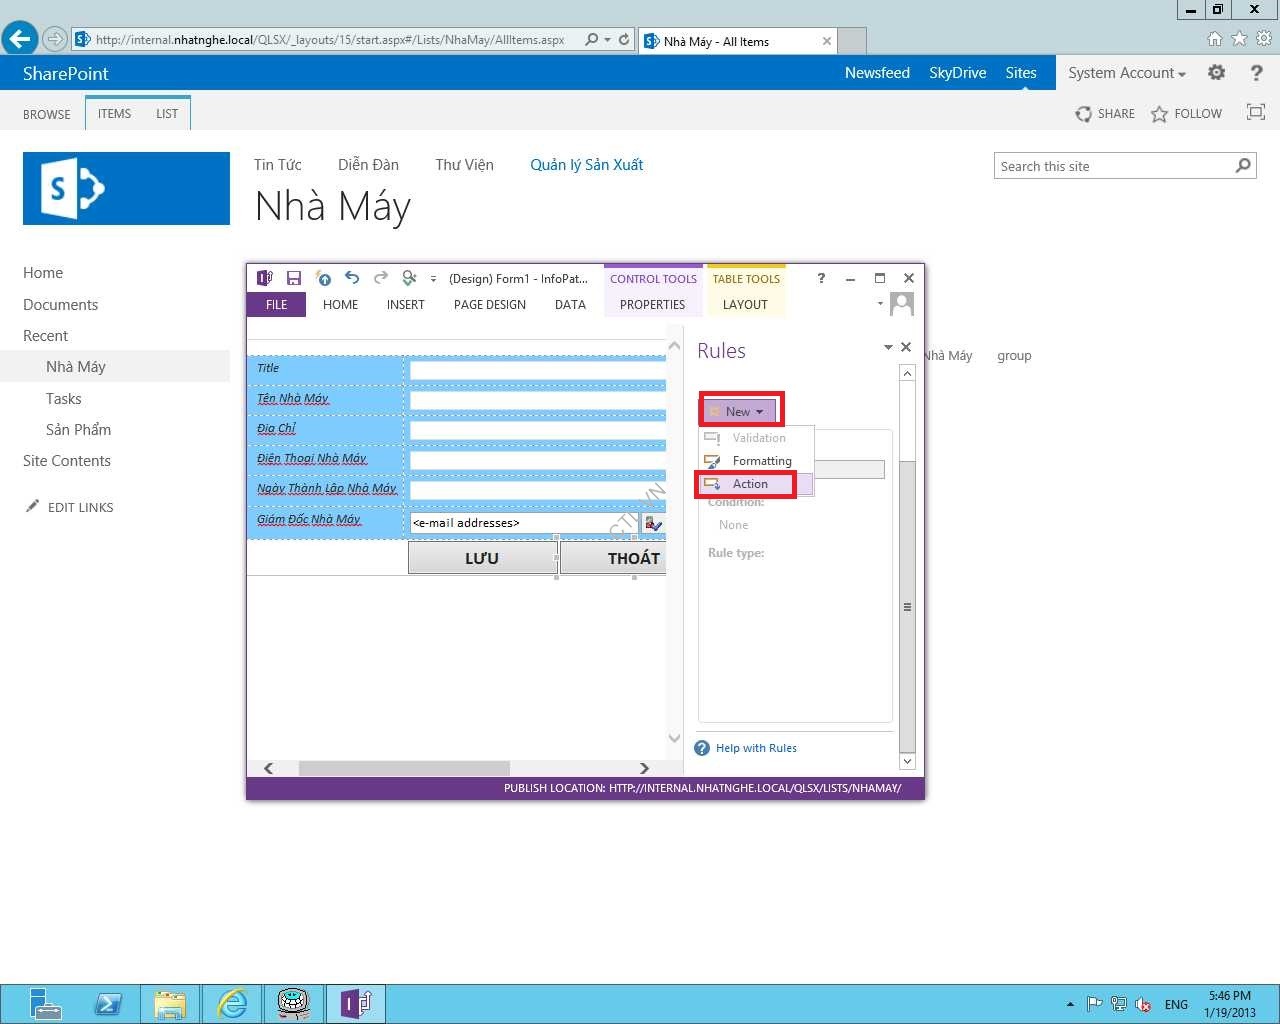Switch to the PAGE DESIGN ribbon tab
This screenshot has width=1280, height=1024.
pos(489,305)
